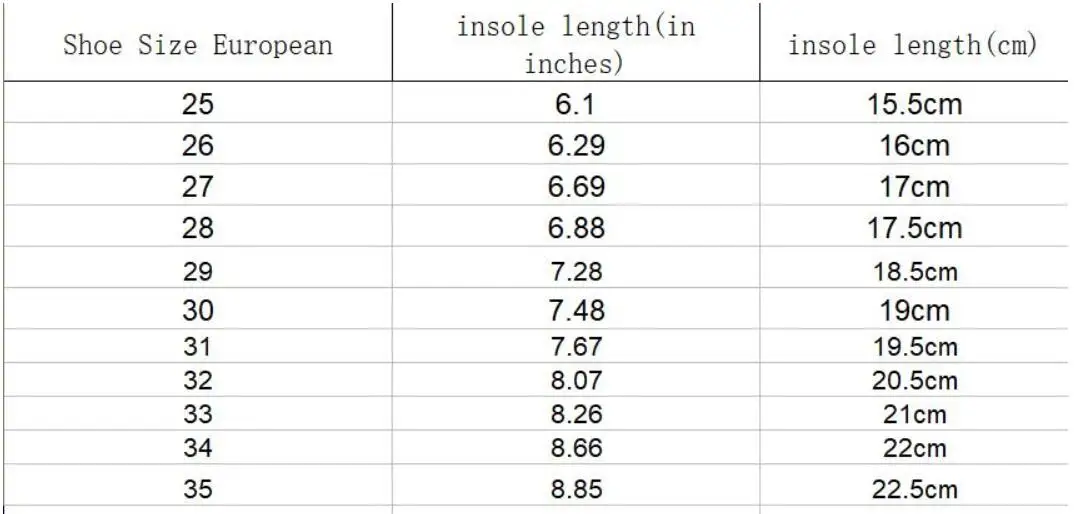Select the insole length(cm) column header

tap(914, 42)
